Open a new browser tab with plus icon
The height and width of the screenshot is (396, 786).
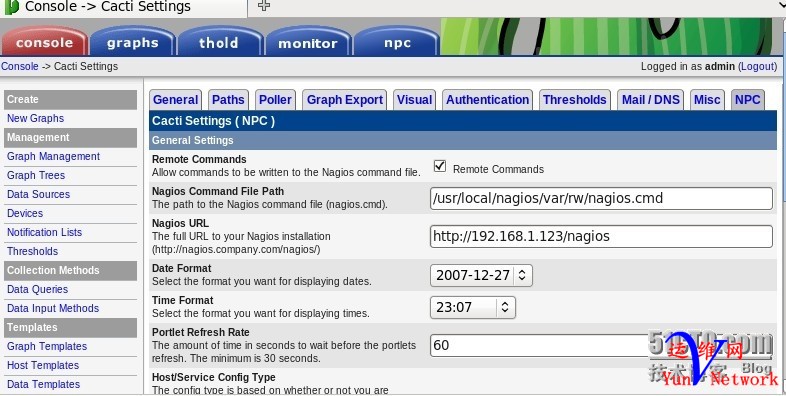(264, 6)
